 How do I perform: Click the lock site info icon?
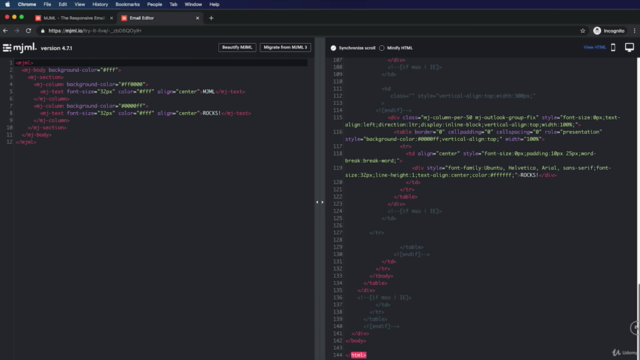pyautogui.click(x=42, y=31)
